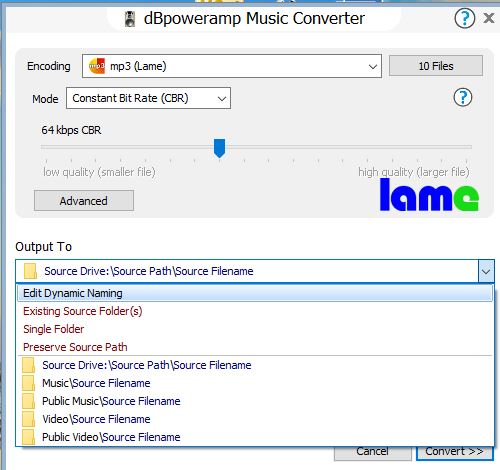
Task: Close the Music Converter window
Action: coord(489,18)
